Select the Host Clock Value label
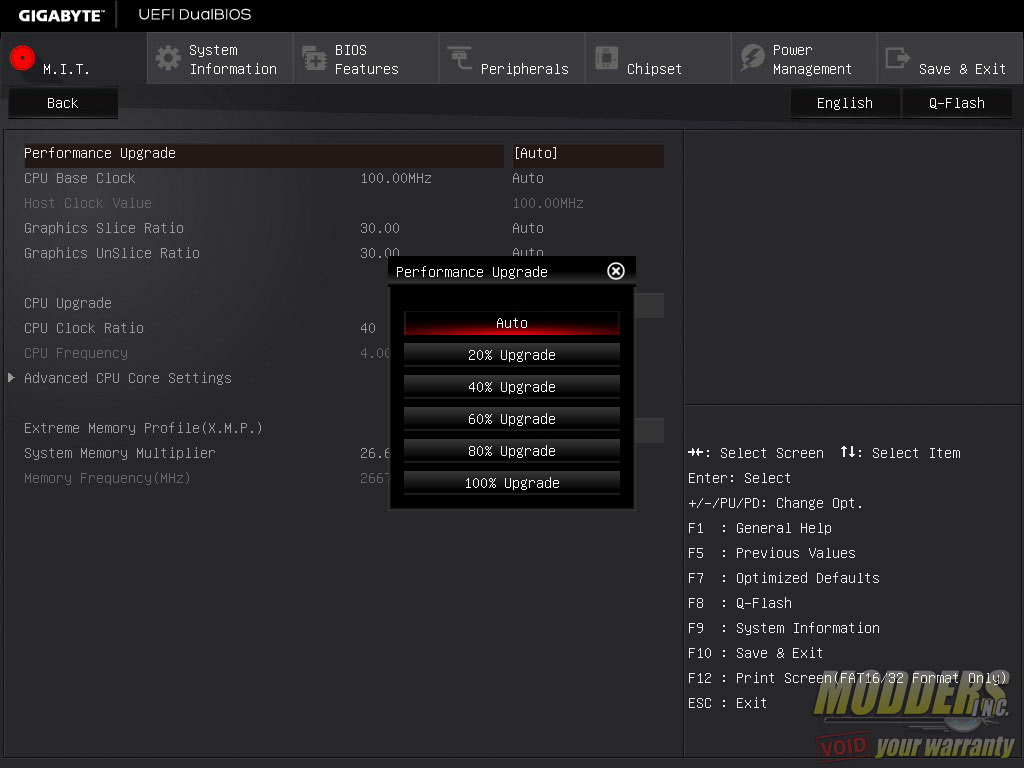Image resolution: width=1024 pixels, height=768 pixels. click(x=88, y=203)
